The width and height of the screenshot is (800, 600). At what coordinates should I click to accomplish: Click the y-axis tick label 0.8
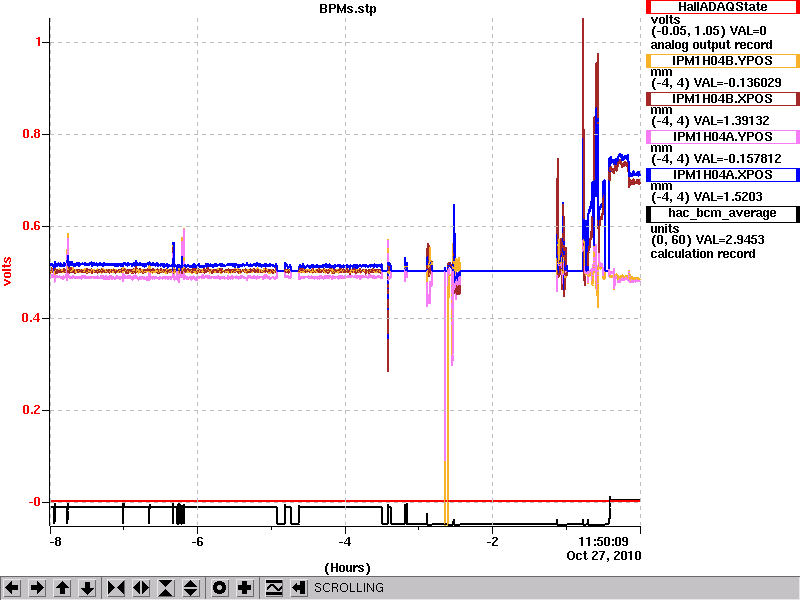(32, 134)
